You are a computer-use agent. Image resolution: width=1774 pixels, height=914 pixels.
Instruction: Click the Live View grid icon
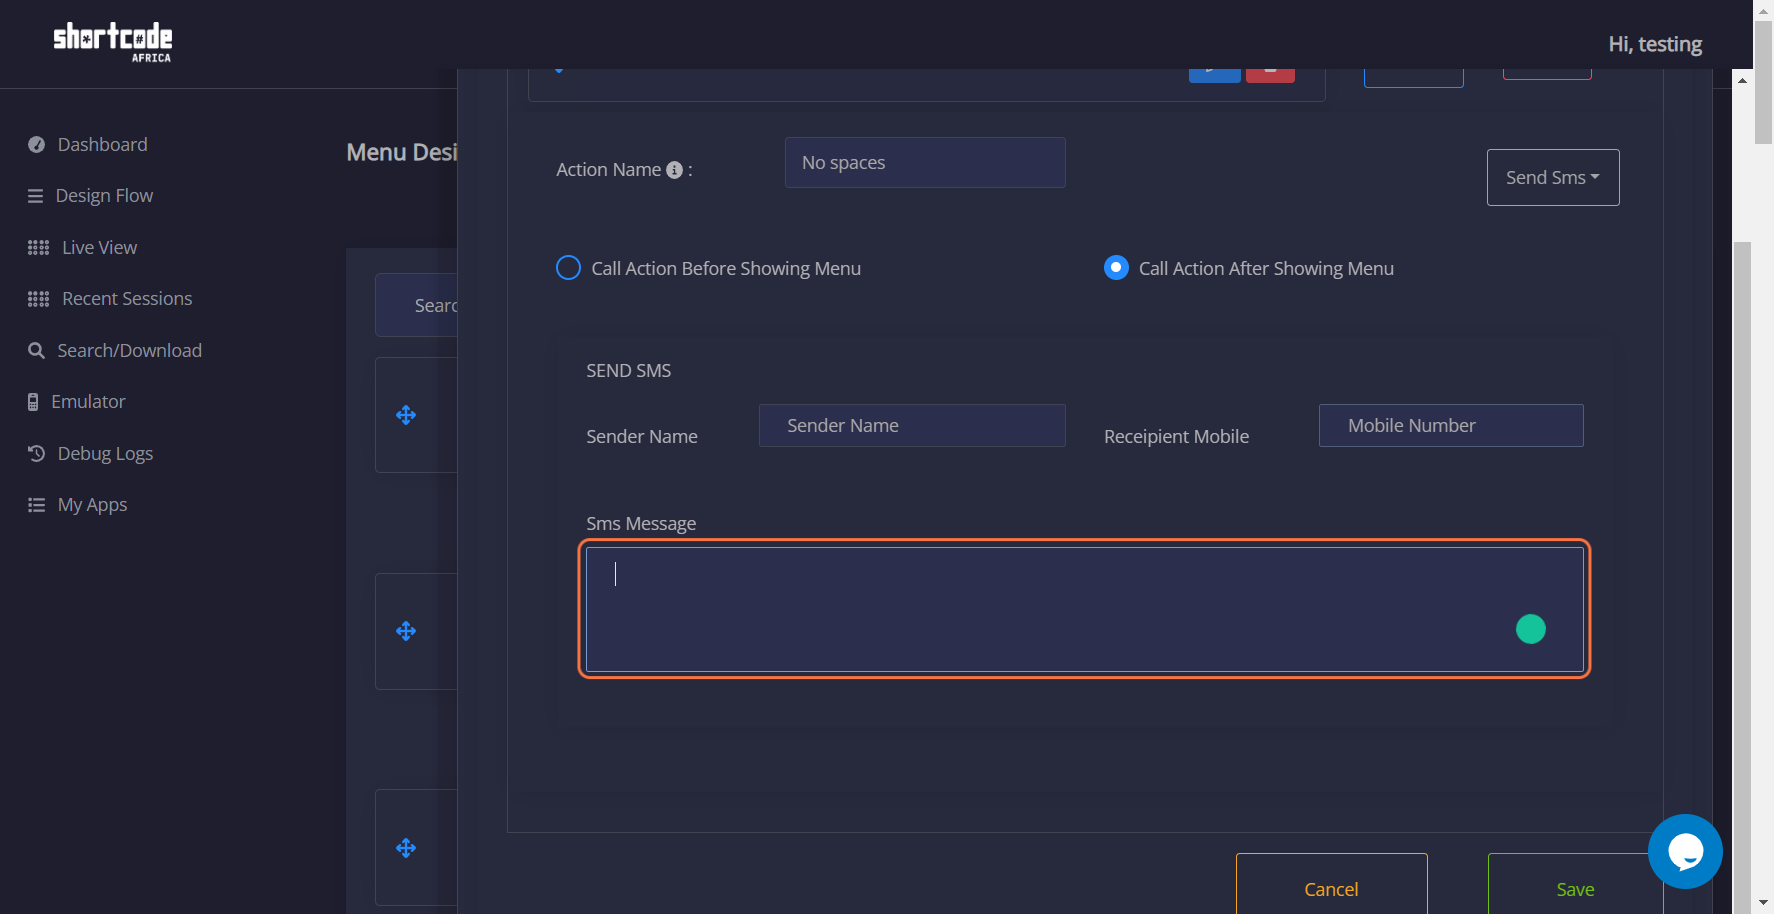(38, 248)
